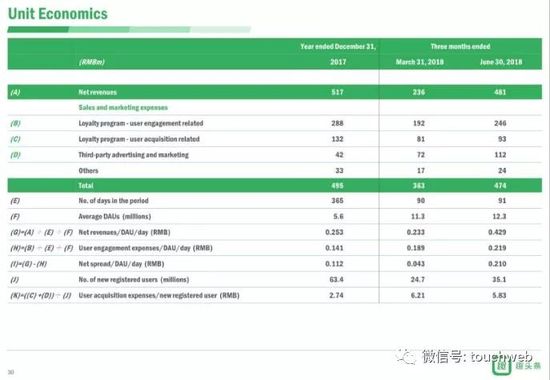Click the Unit Economics title
Viewport: 550px width, 380px height.
pos(58,14)
